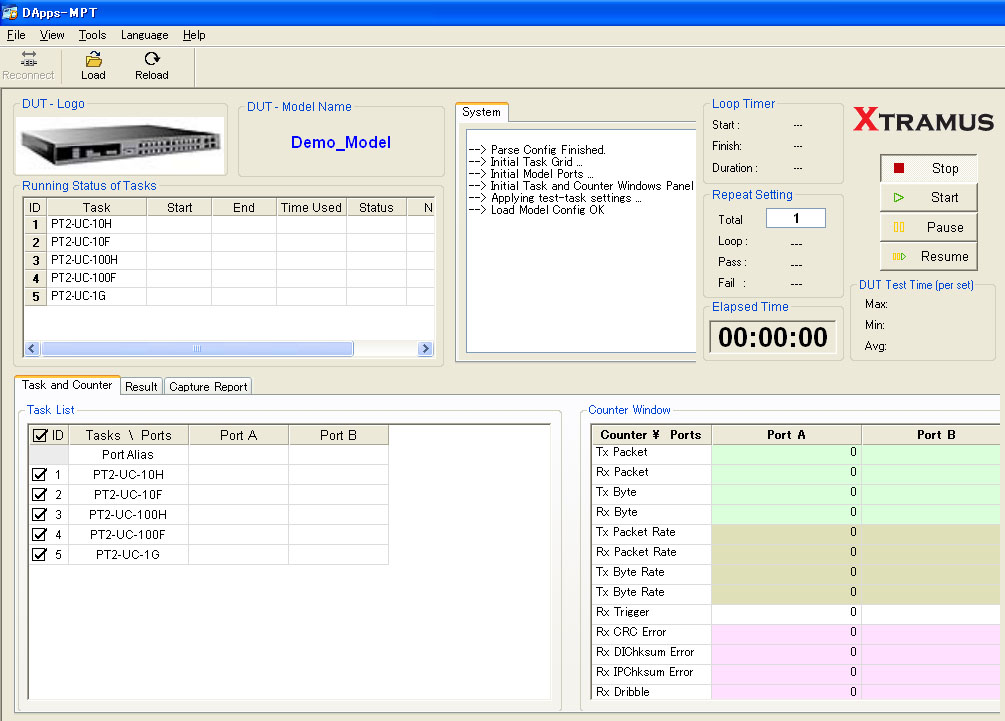Click the Xtramus logo
Screen dimensions: 1005x721
click(x=923, y=120)
